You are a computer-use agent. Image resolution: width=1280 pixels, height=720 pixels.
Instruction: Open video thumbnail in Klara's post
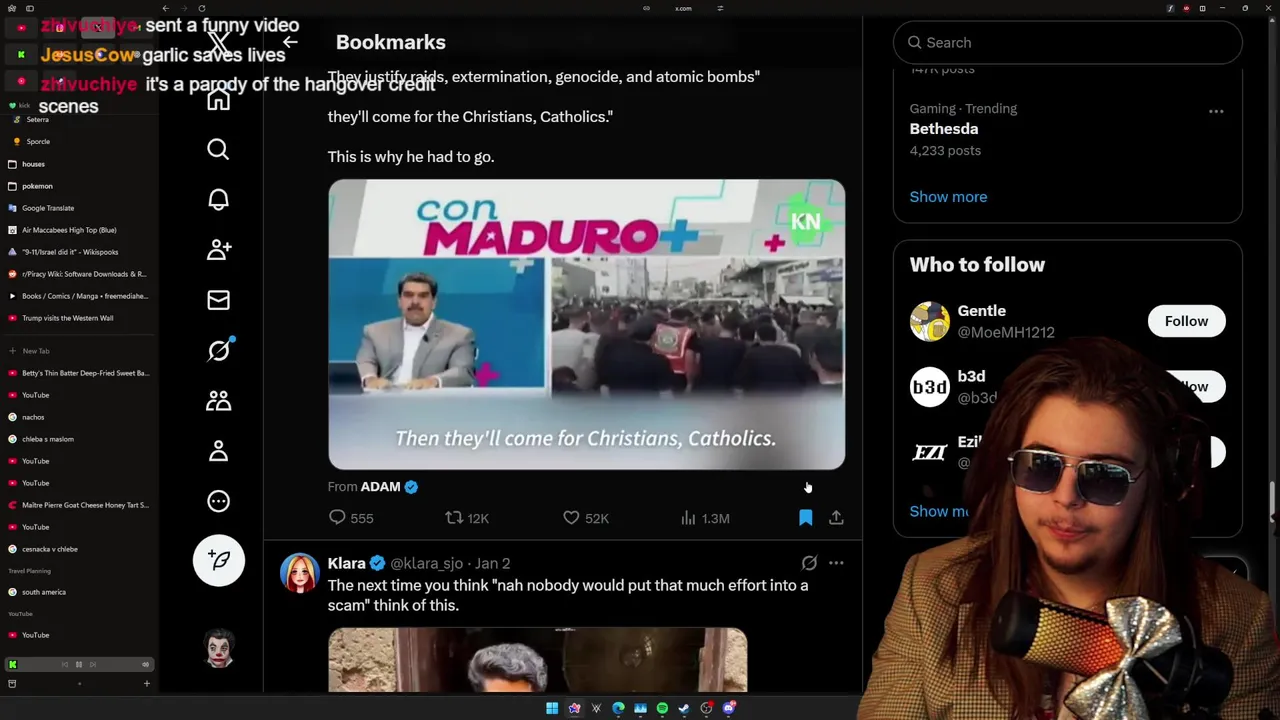(x=537, y=660)
